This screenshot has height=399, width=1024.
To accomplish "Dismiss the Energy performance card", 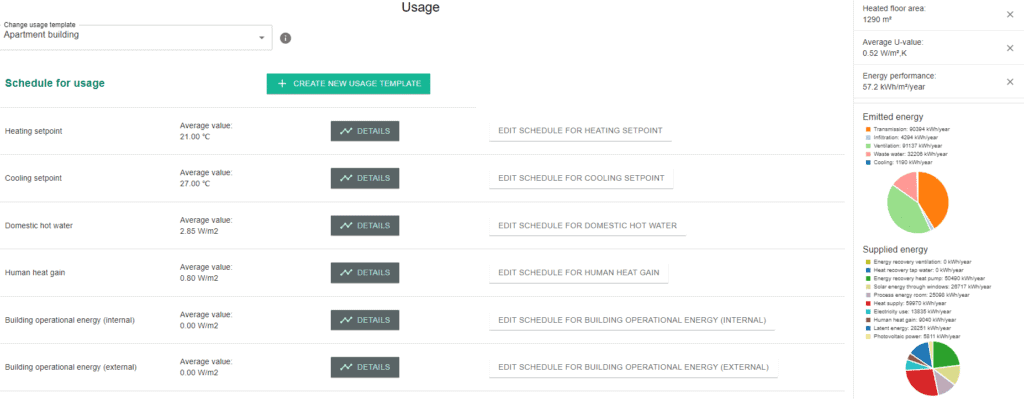I will pyautogui.click(x=1010, y=82).
